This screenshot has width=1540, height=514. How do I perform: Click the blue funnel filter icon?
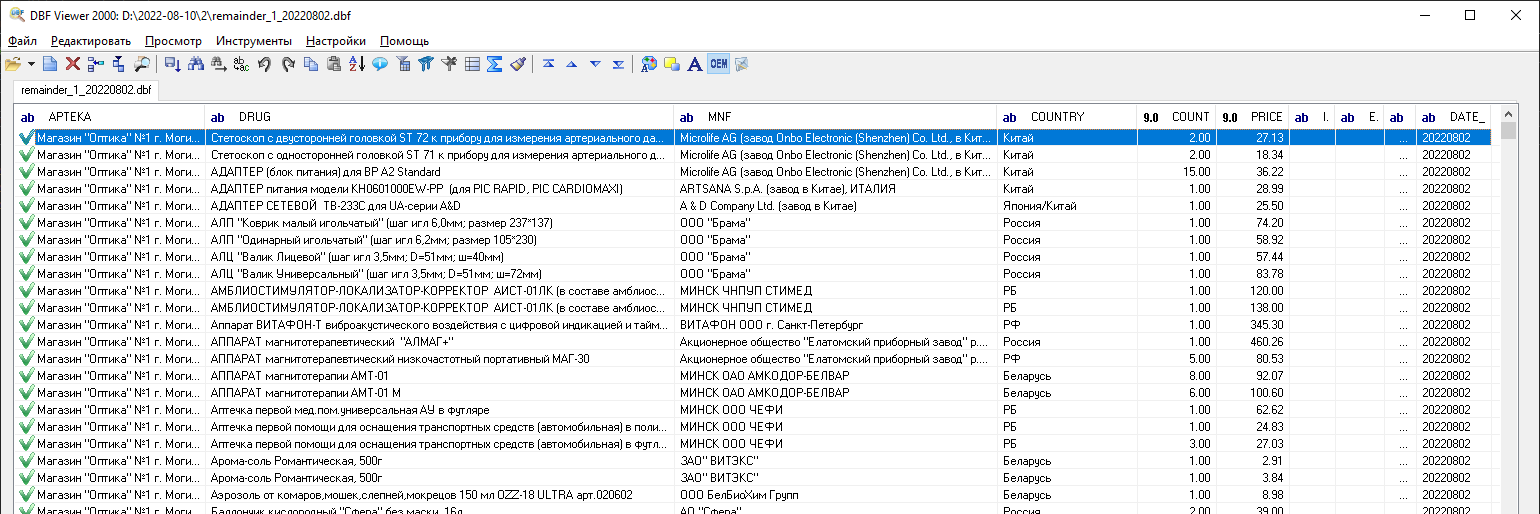click(x=426, y=64)
